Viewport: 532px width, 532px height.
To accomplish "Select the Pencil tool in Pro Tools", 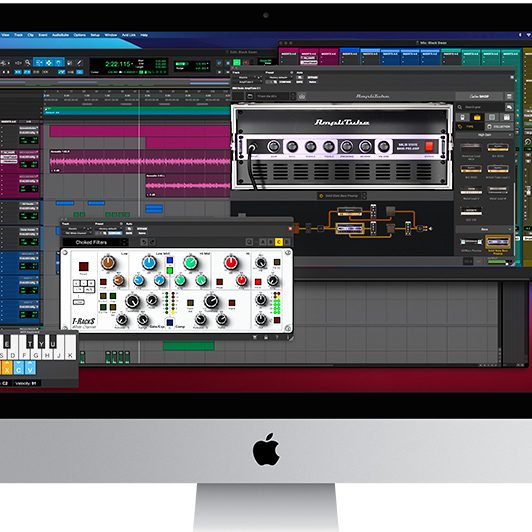I will pyautogui.click(x=79, y=63).
